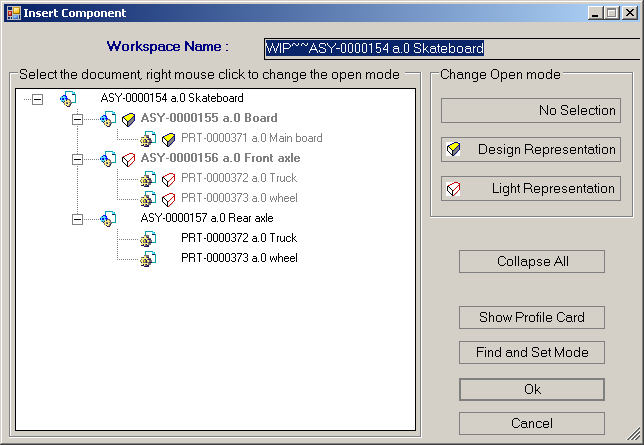
Task: Click the Workspace Name text field
Action: (450, 48)
